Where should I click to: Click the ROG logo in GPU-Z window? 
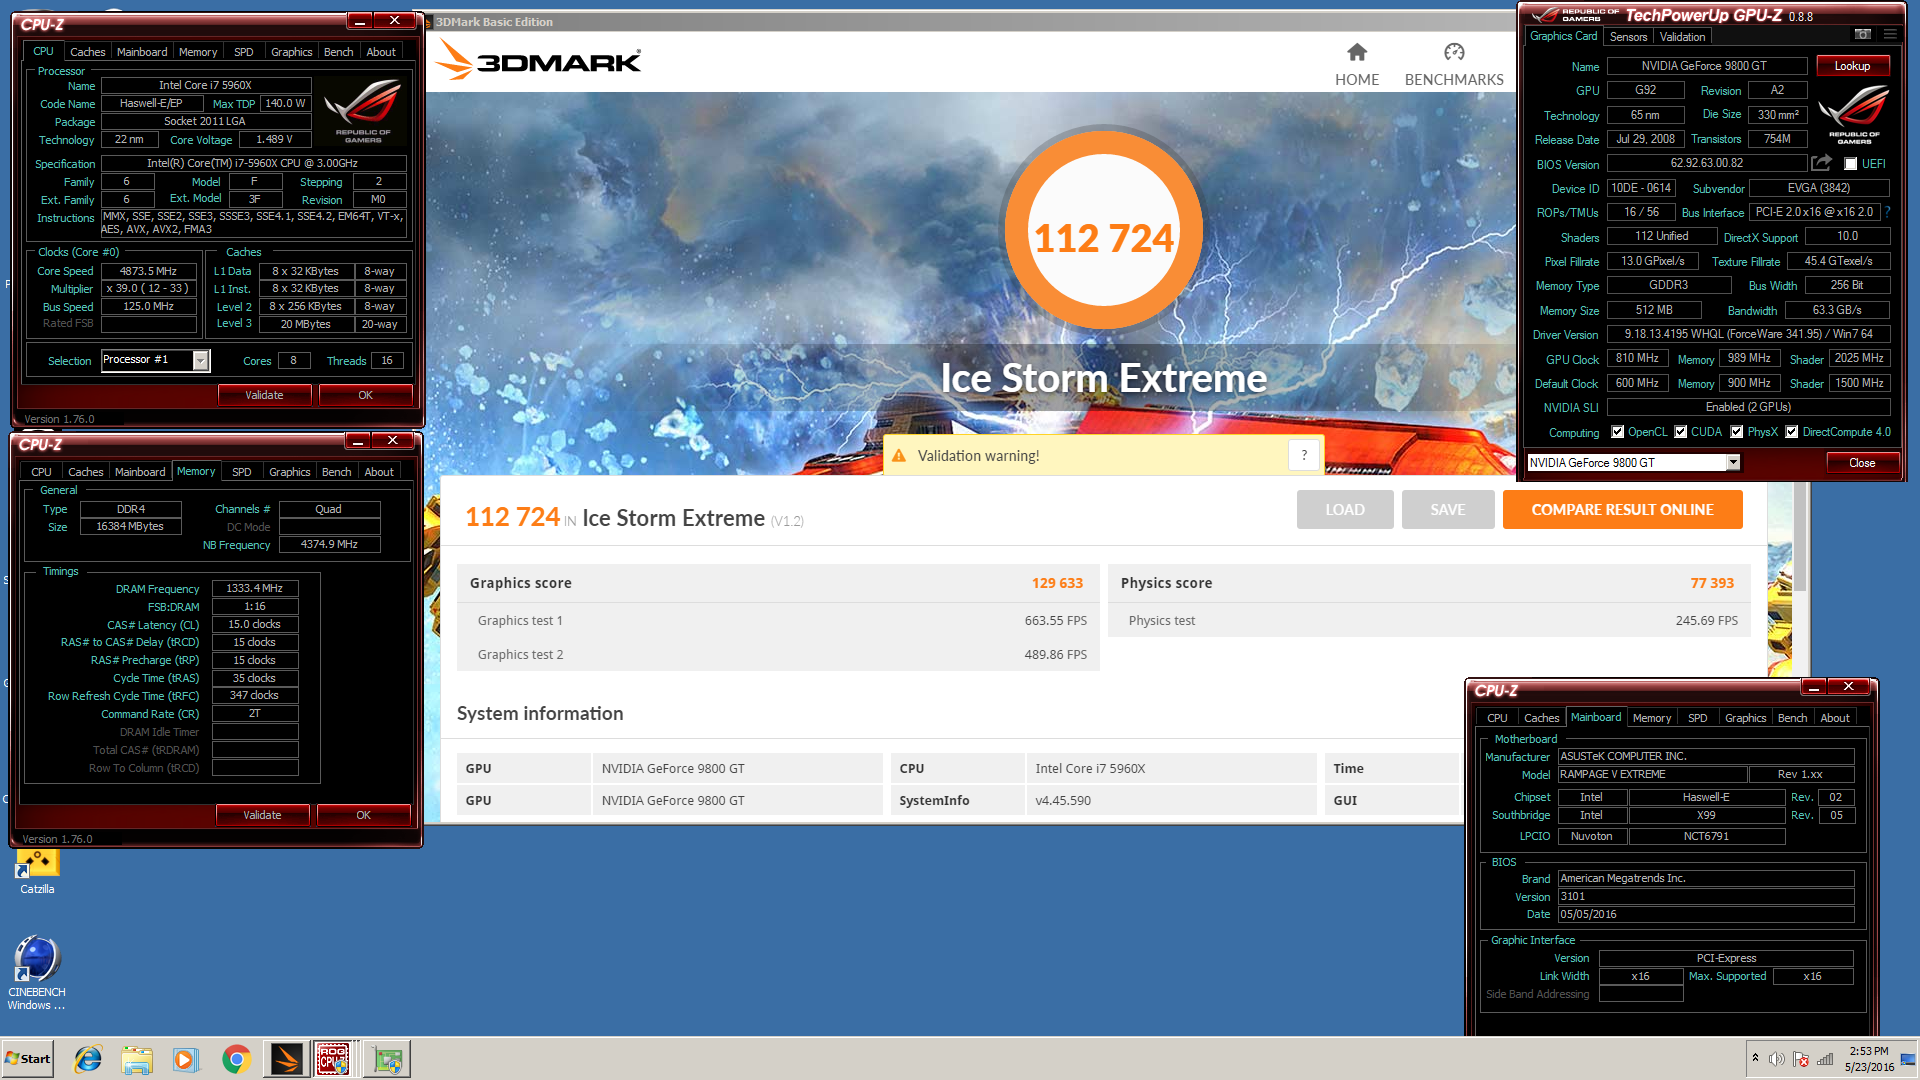click(x=1853, y=115)
